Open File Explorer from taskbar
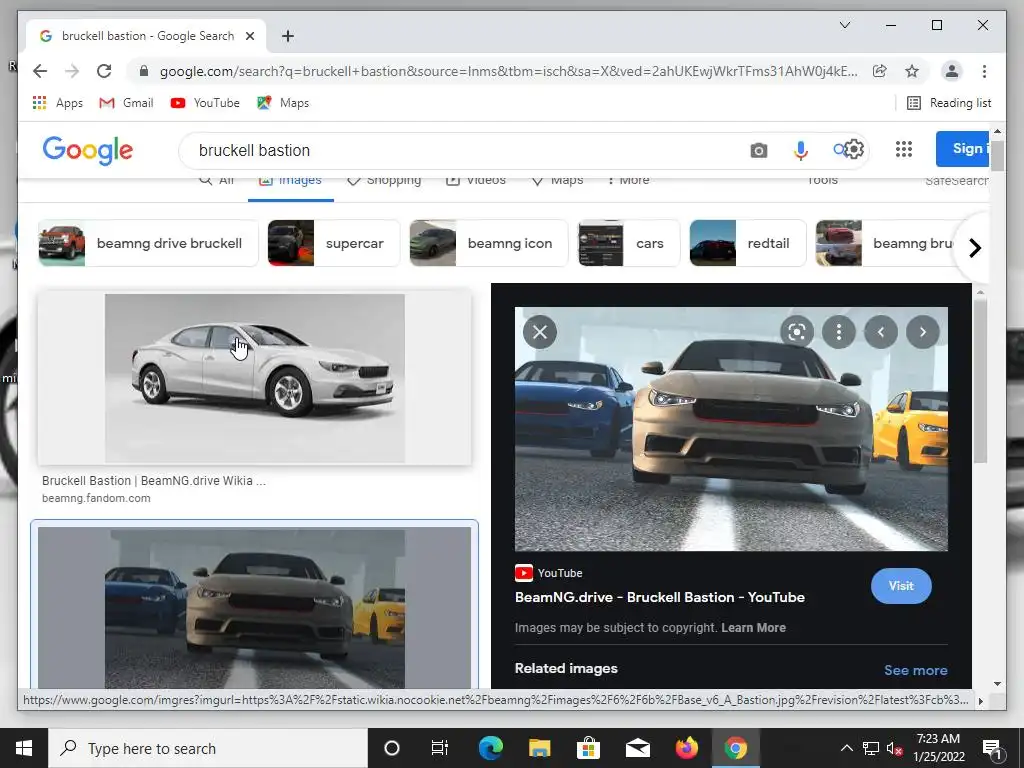 click(x=539, y=748)
